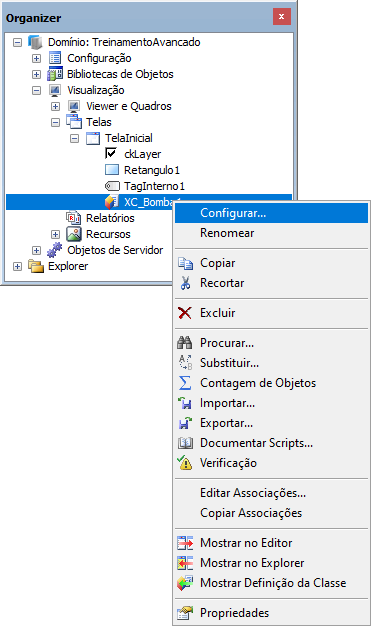Select the ckLayer tree label
Screen dimensions: 371x626
143,155
